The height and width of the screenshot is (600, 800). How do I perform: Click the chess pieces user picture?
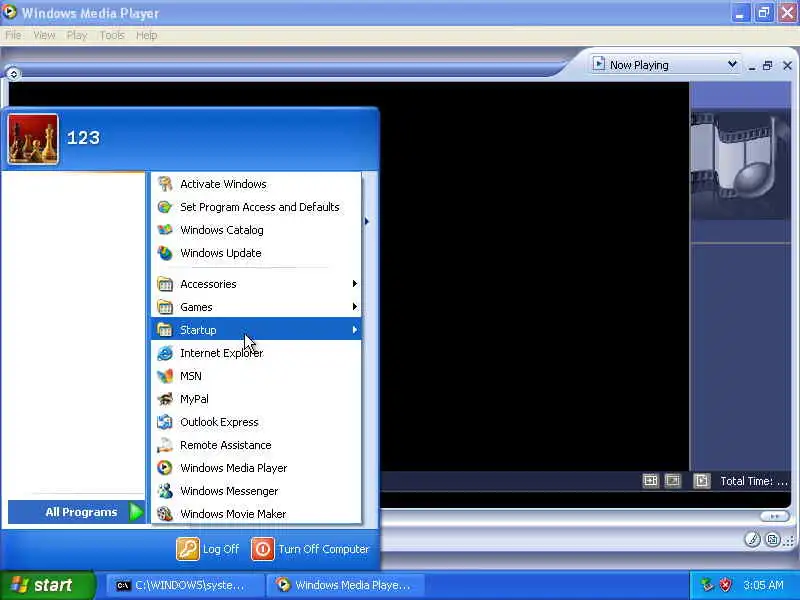(33, 139)
